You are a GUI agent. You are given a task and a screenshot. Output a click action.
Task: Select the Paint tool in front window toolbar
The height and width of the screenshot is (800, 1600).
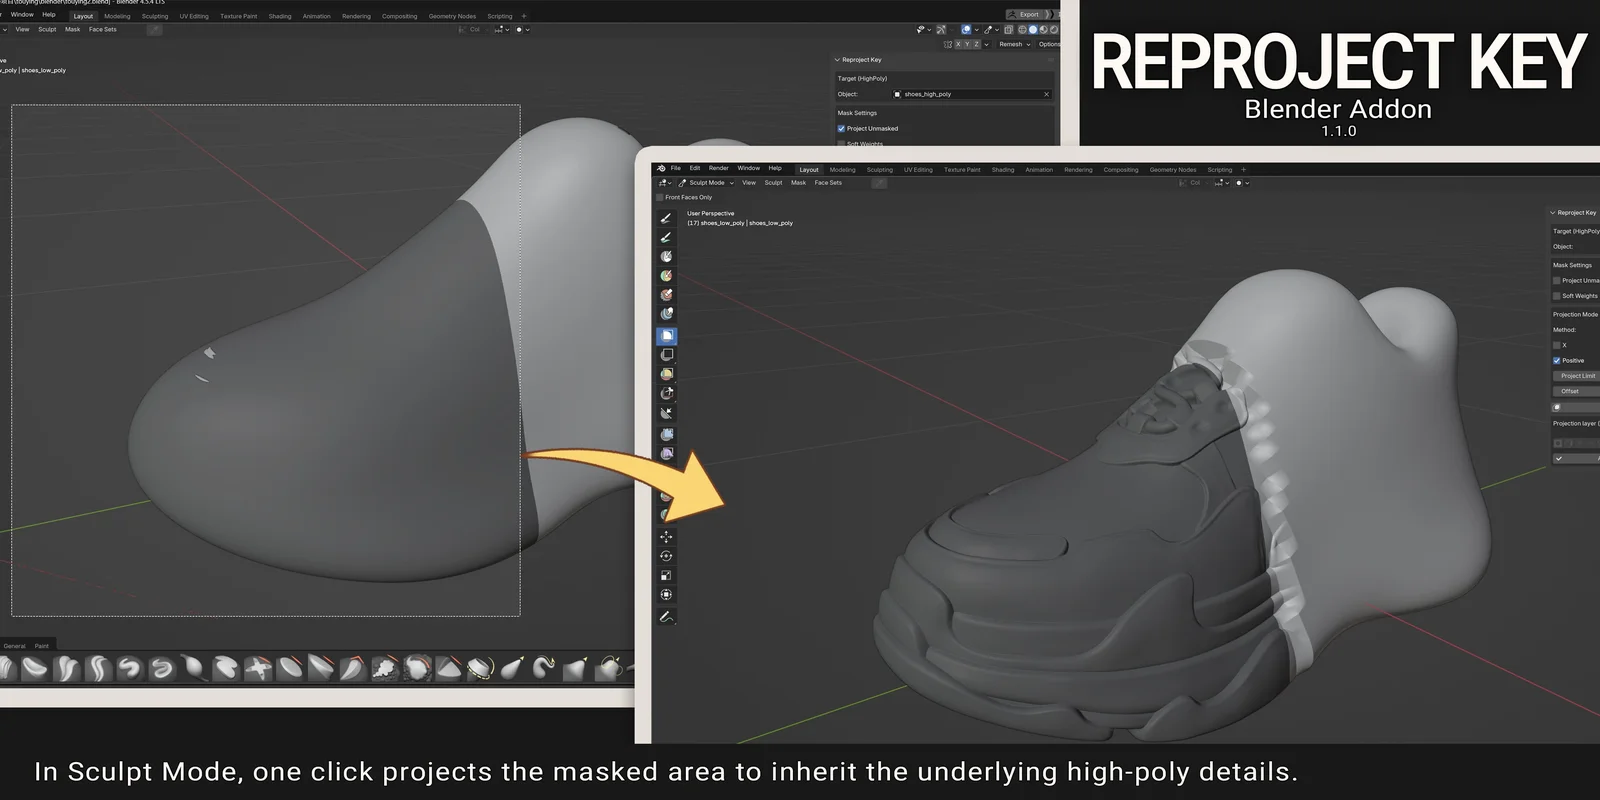(666, 237)
